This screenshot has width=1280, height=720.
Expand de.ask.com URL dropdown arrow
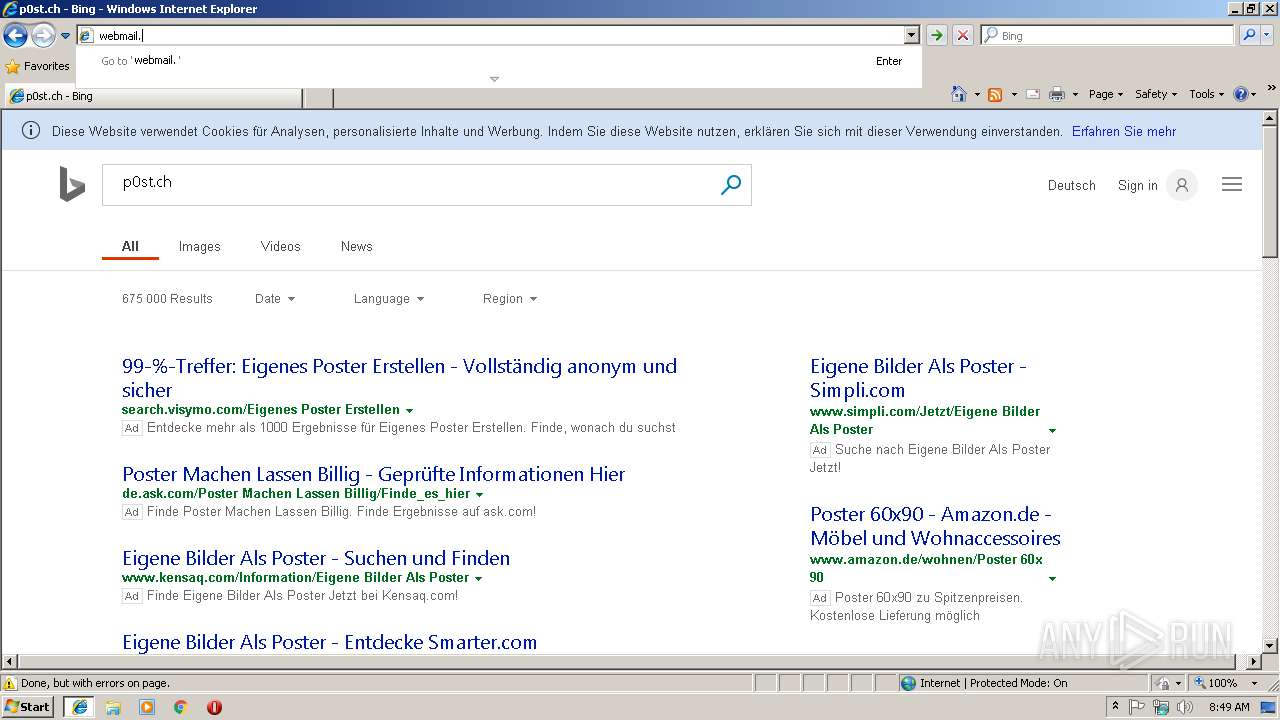tap(479, 494)
